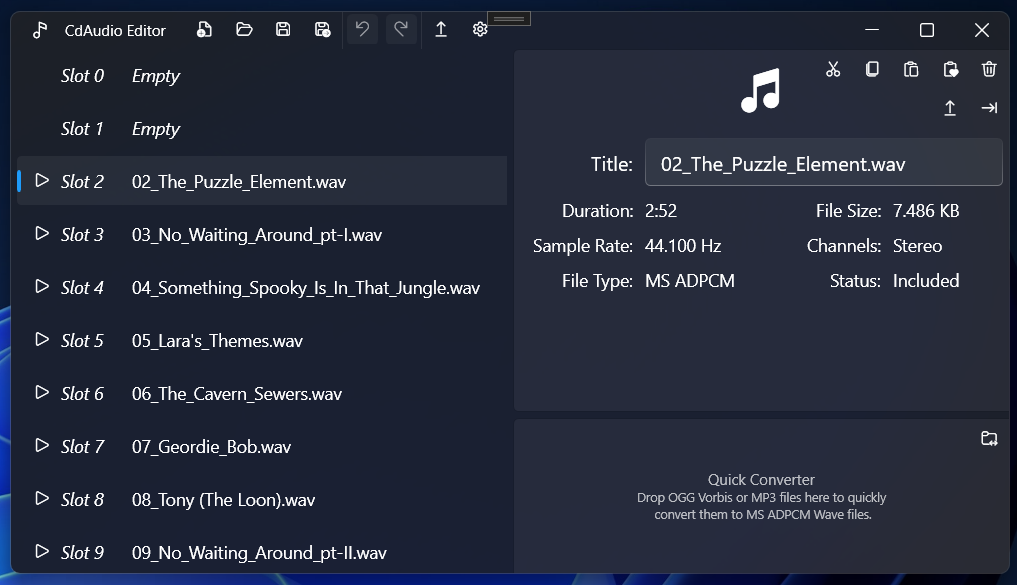Cut the selected track with scissors icon
This screenshot has height=585, width=1017.
coord(833,69)
